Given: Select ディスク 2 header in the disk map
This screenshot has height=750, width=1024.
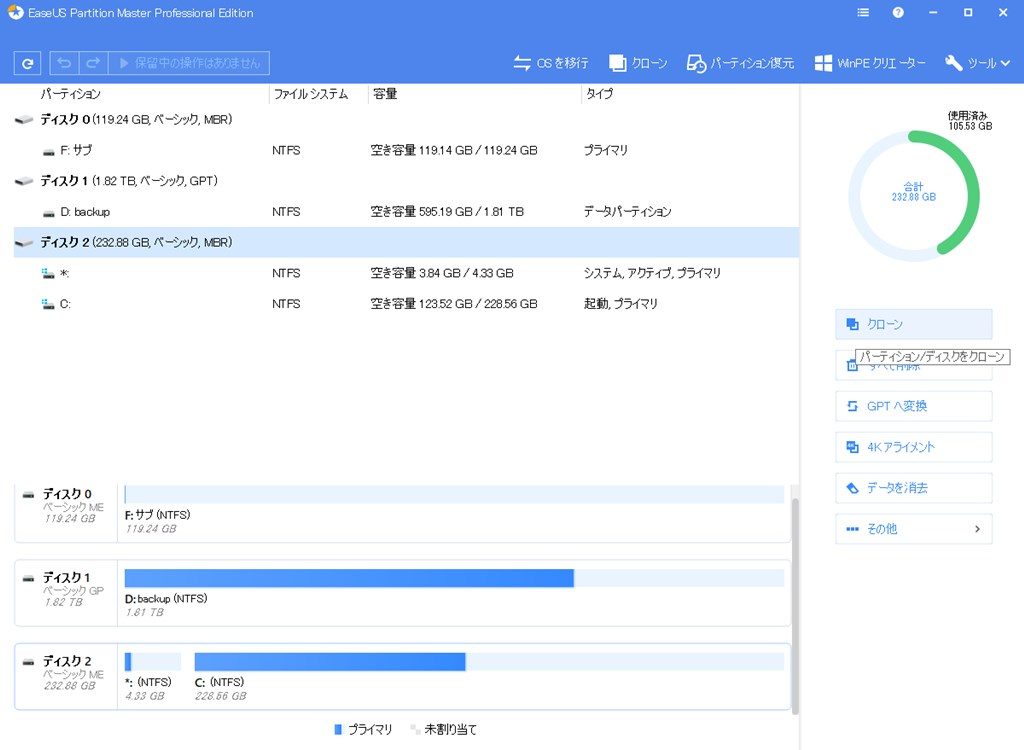Looking at the screenshot, I should pyautogui.click(x=66, y=677).
